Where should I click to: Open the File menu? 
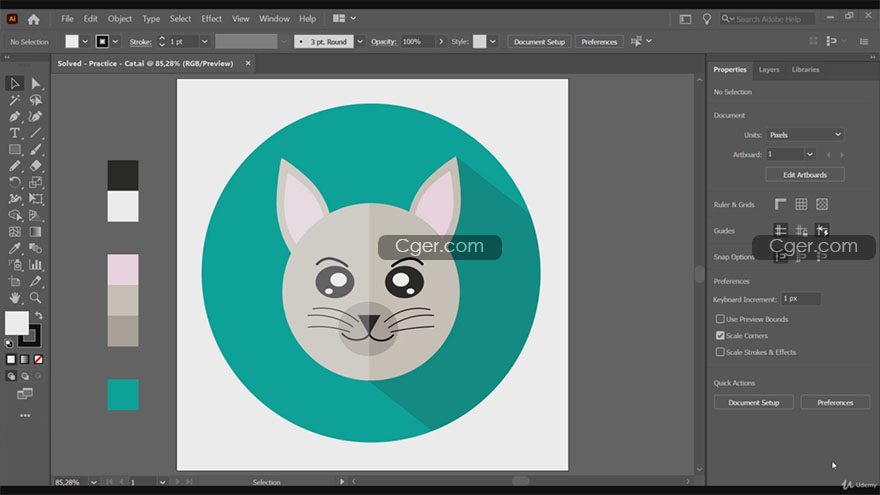pyautogui.click(x=67, y=19)
